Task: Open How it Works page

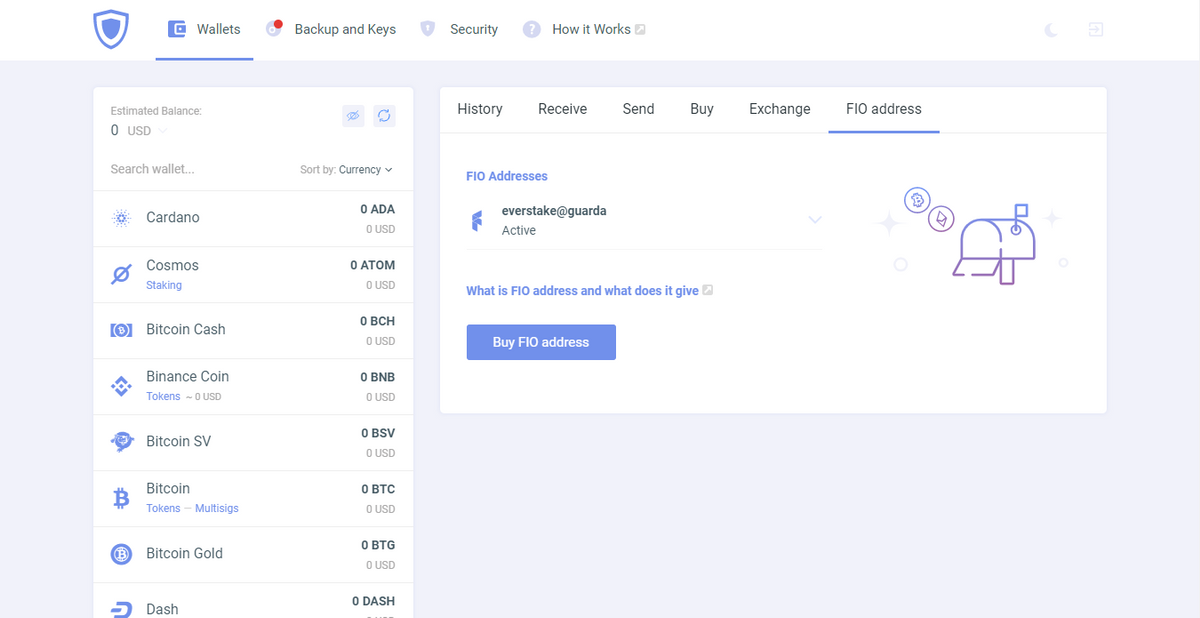Action: pos(585,29)
